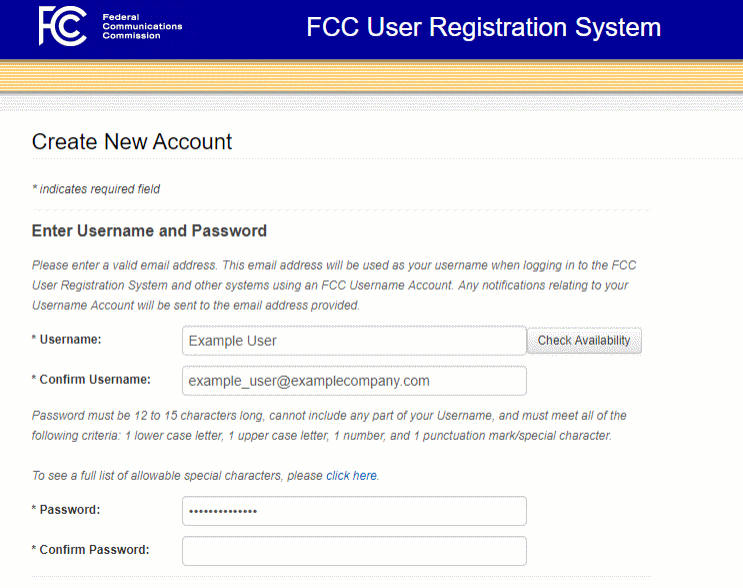The image size is (743, 588).
Task: Click the Username field label
Action: (x=70, y=340)
